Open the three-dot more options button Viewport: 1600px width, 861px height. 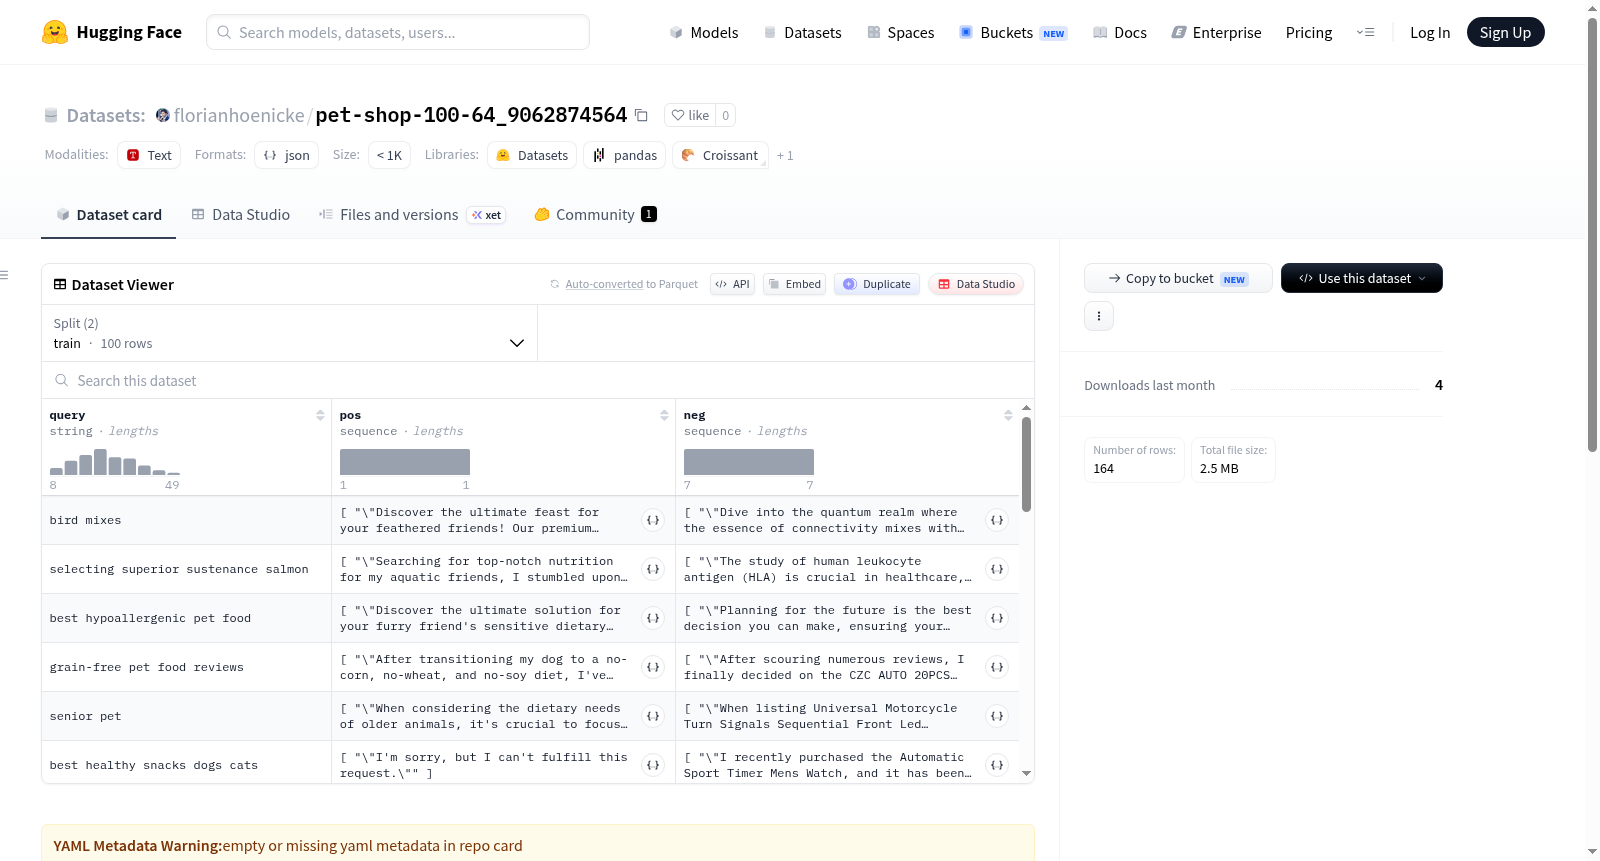tap(1099, 316)
